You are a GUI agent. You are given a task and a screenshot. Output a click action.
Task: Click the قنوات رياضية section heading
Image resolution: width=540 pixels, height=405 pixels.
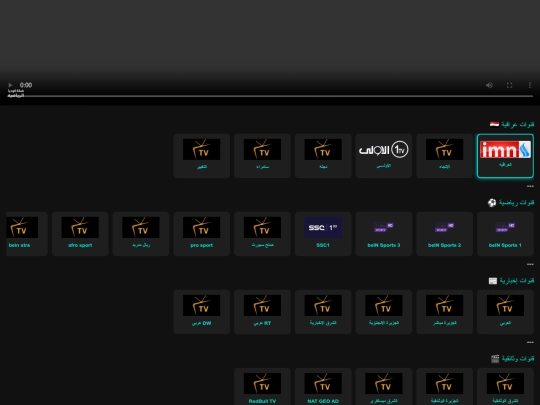[511, 202]
